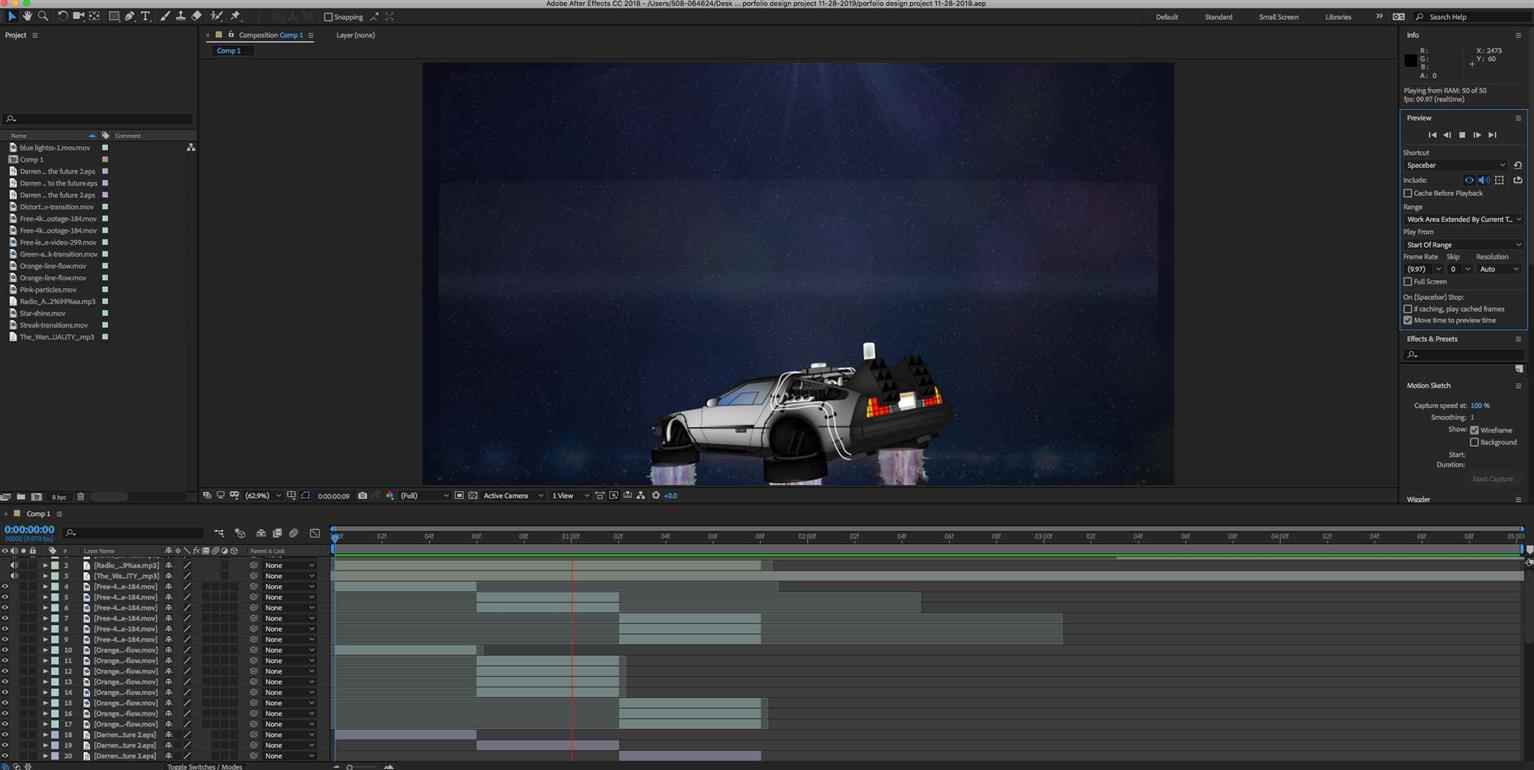1534x770 pixels.
Task: Disable Wireframe in Motion Sketch
Action: point(1474,430)
